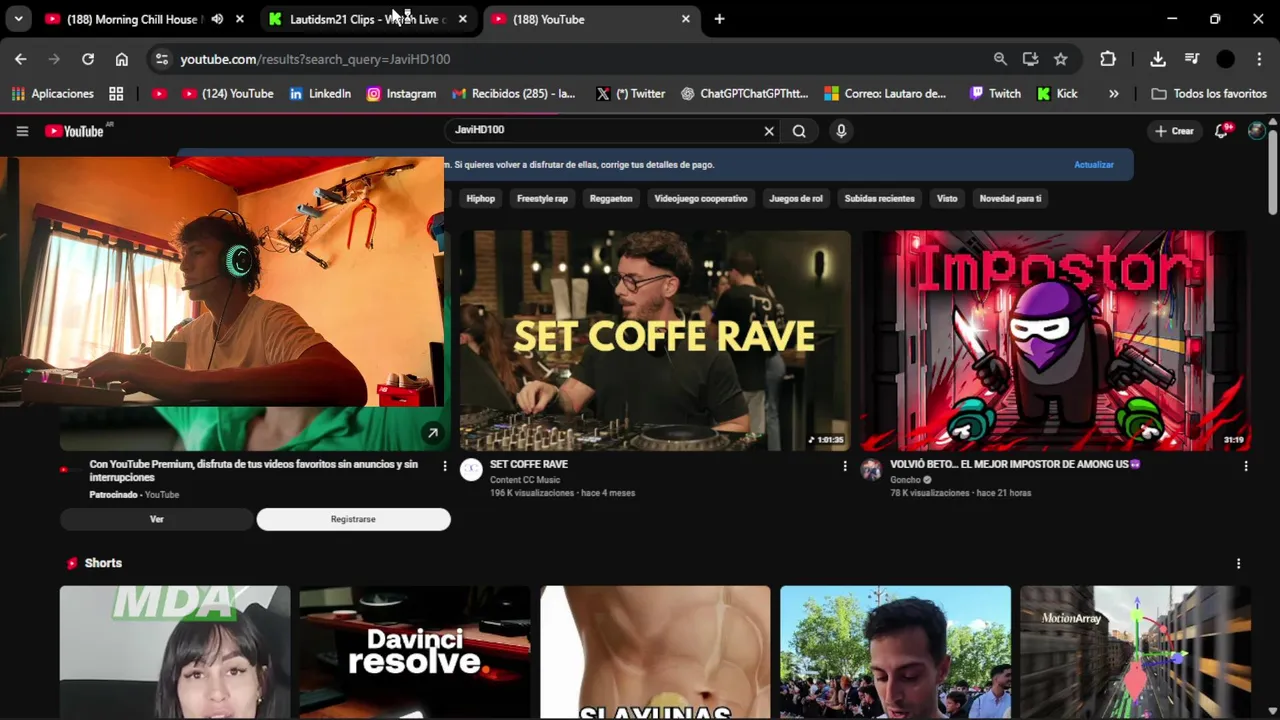The height and width of the screenshot is (720, 1280).
Task: Expand the bookmarks overflow chevron
Action: [x=1114, y=94]
